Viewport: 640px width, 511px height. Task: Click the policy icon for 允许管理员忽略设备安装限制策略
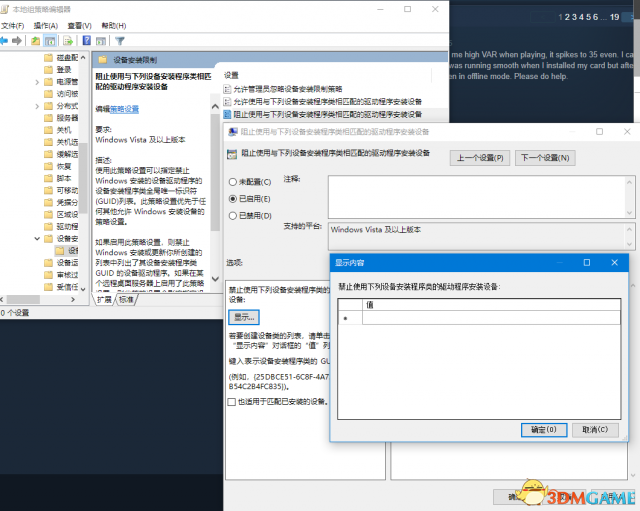[227, 89]
